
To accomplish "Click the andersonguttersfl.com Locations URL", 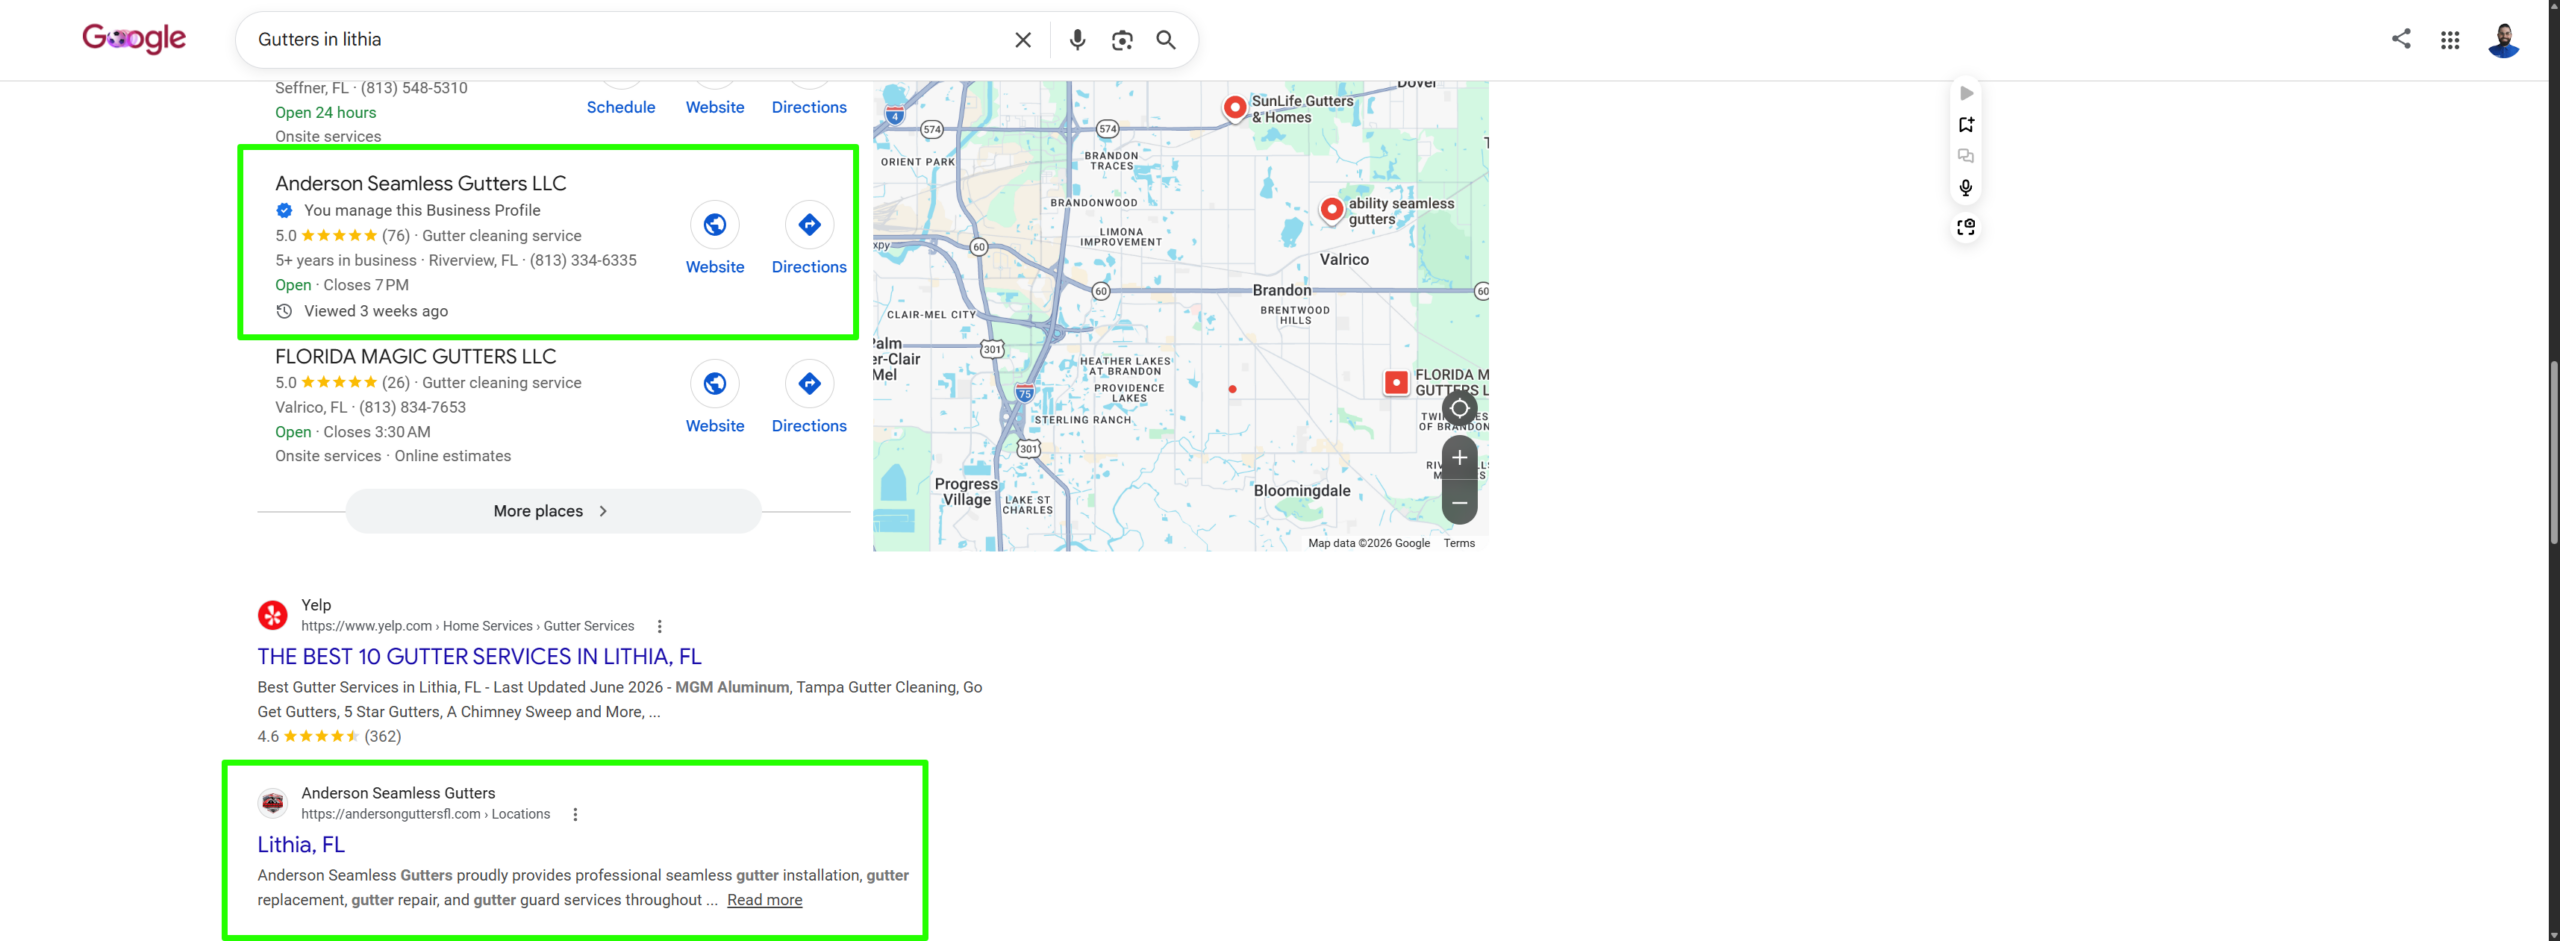I will [426, 814].
